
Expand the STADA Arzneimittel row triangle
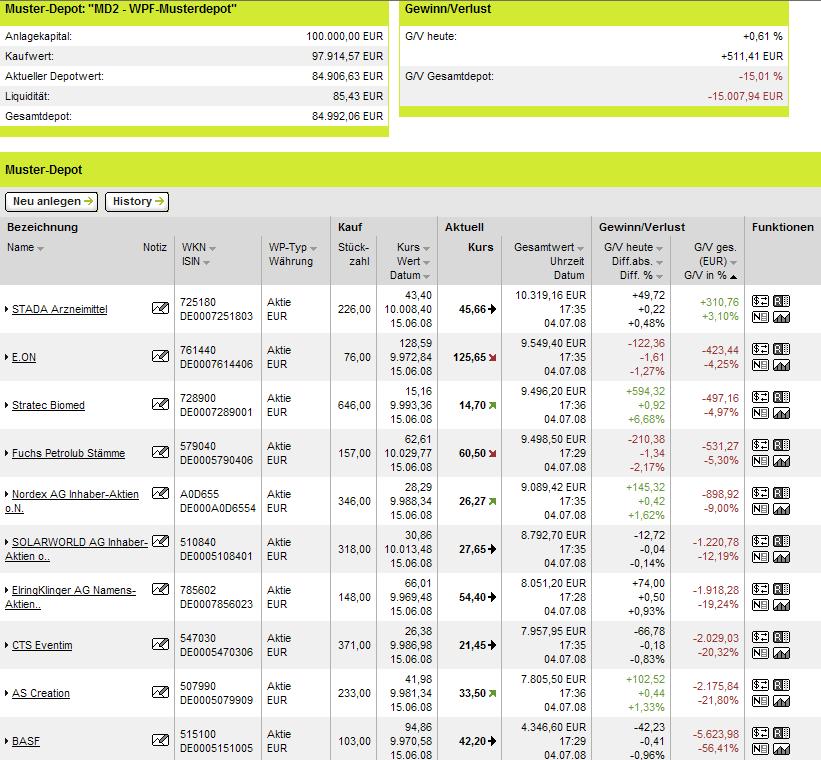click(7, 309)
